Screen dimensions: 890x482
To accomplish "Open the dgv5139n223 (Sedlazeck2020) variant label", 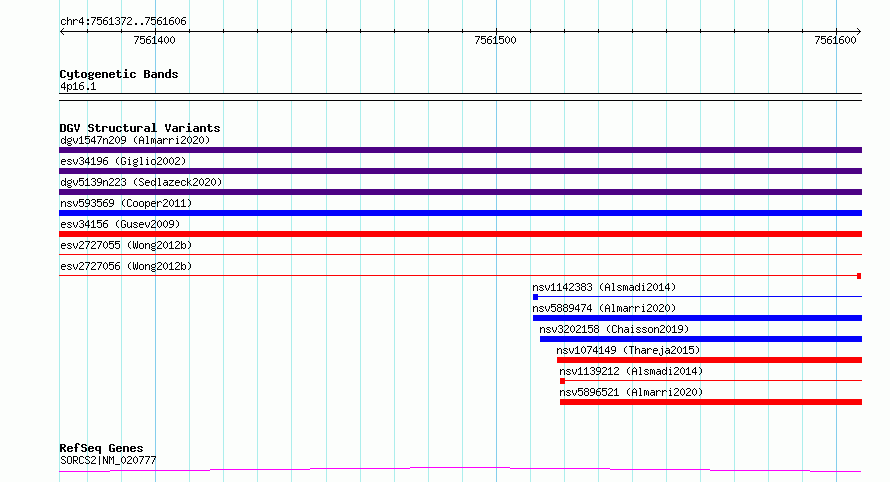I will tap(141, 182).
